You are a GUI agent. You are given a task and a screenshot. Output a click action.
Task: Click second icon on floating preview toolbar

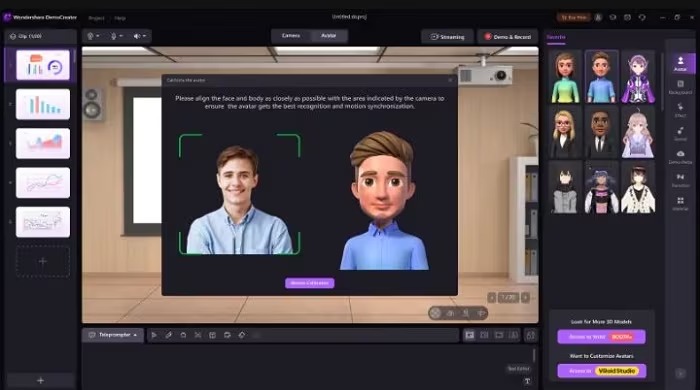pos(450,313)
